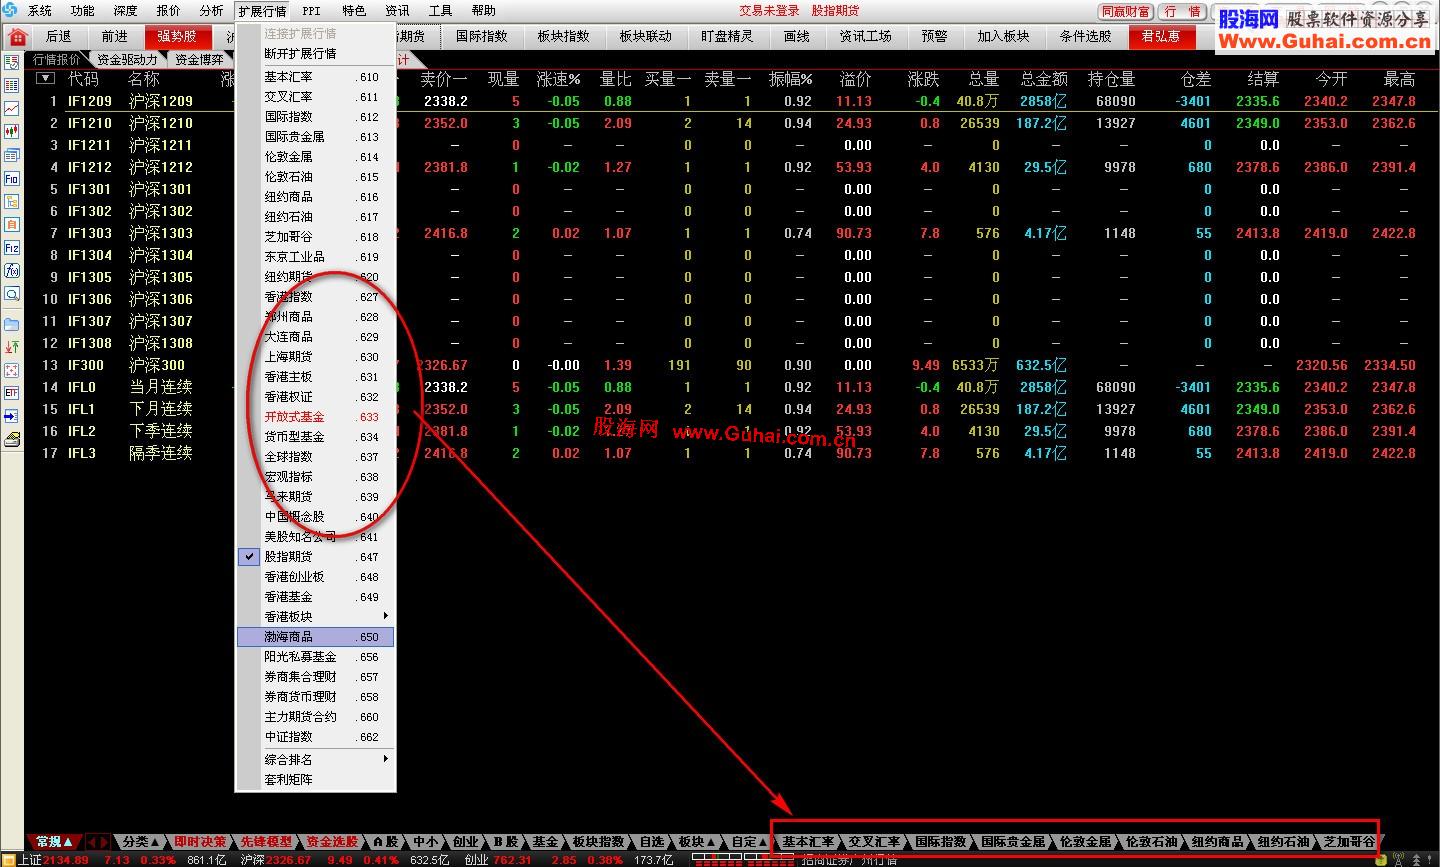Click the 前进 button
Image resolution: width=1440 pixels, height=867 pixels.
coord(115,37)
